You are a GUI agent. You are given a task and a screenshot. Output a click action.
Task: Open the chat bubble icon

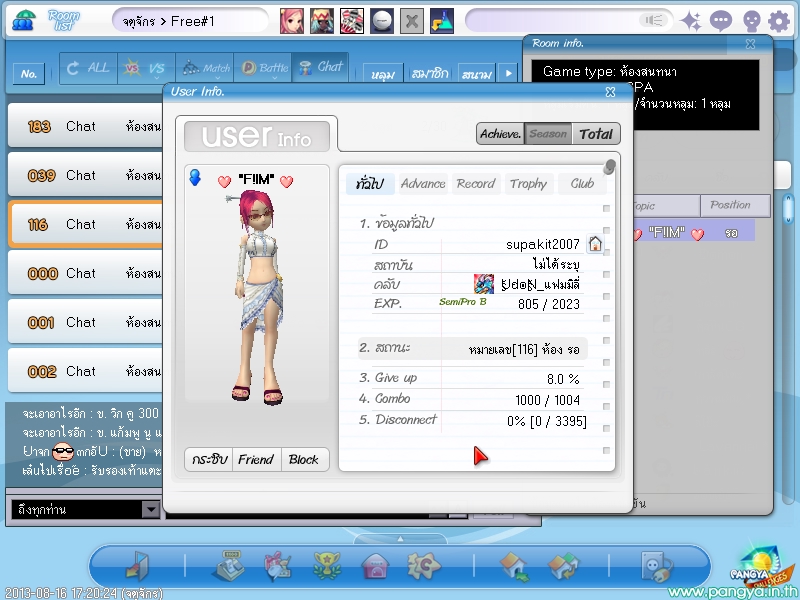pos(721,21)
